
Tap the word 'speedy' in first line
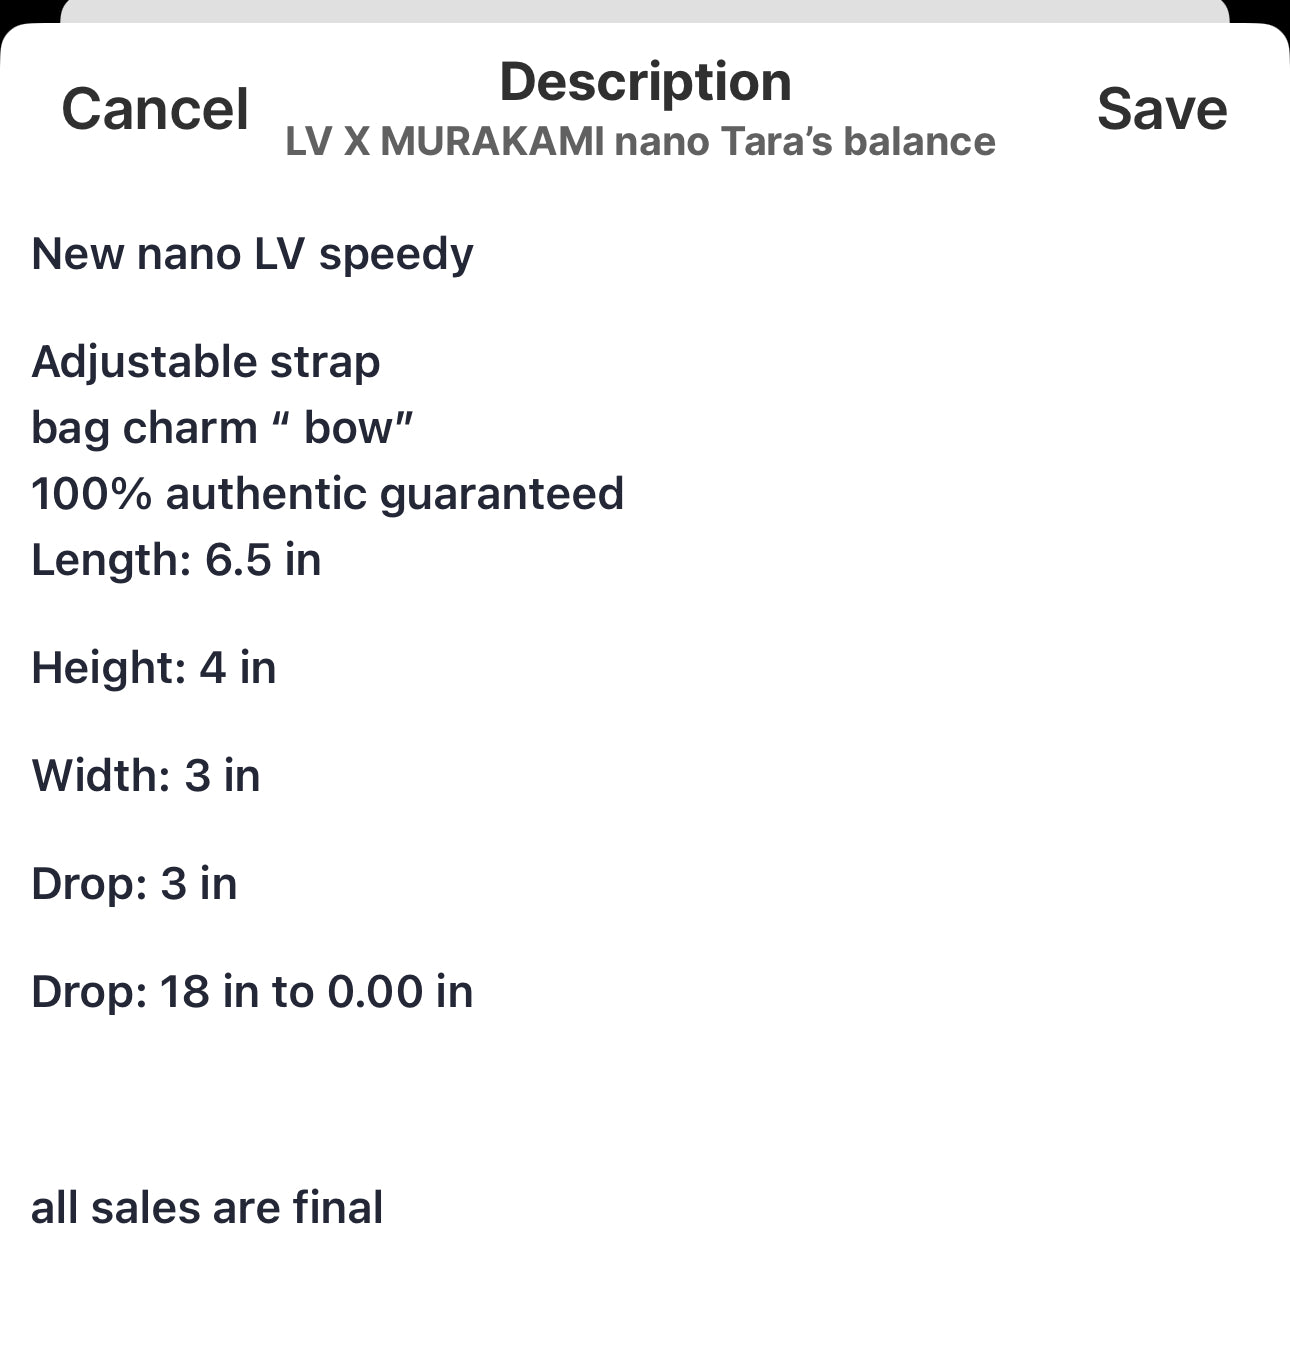[396, 255]
